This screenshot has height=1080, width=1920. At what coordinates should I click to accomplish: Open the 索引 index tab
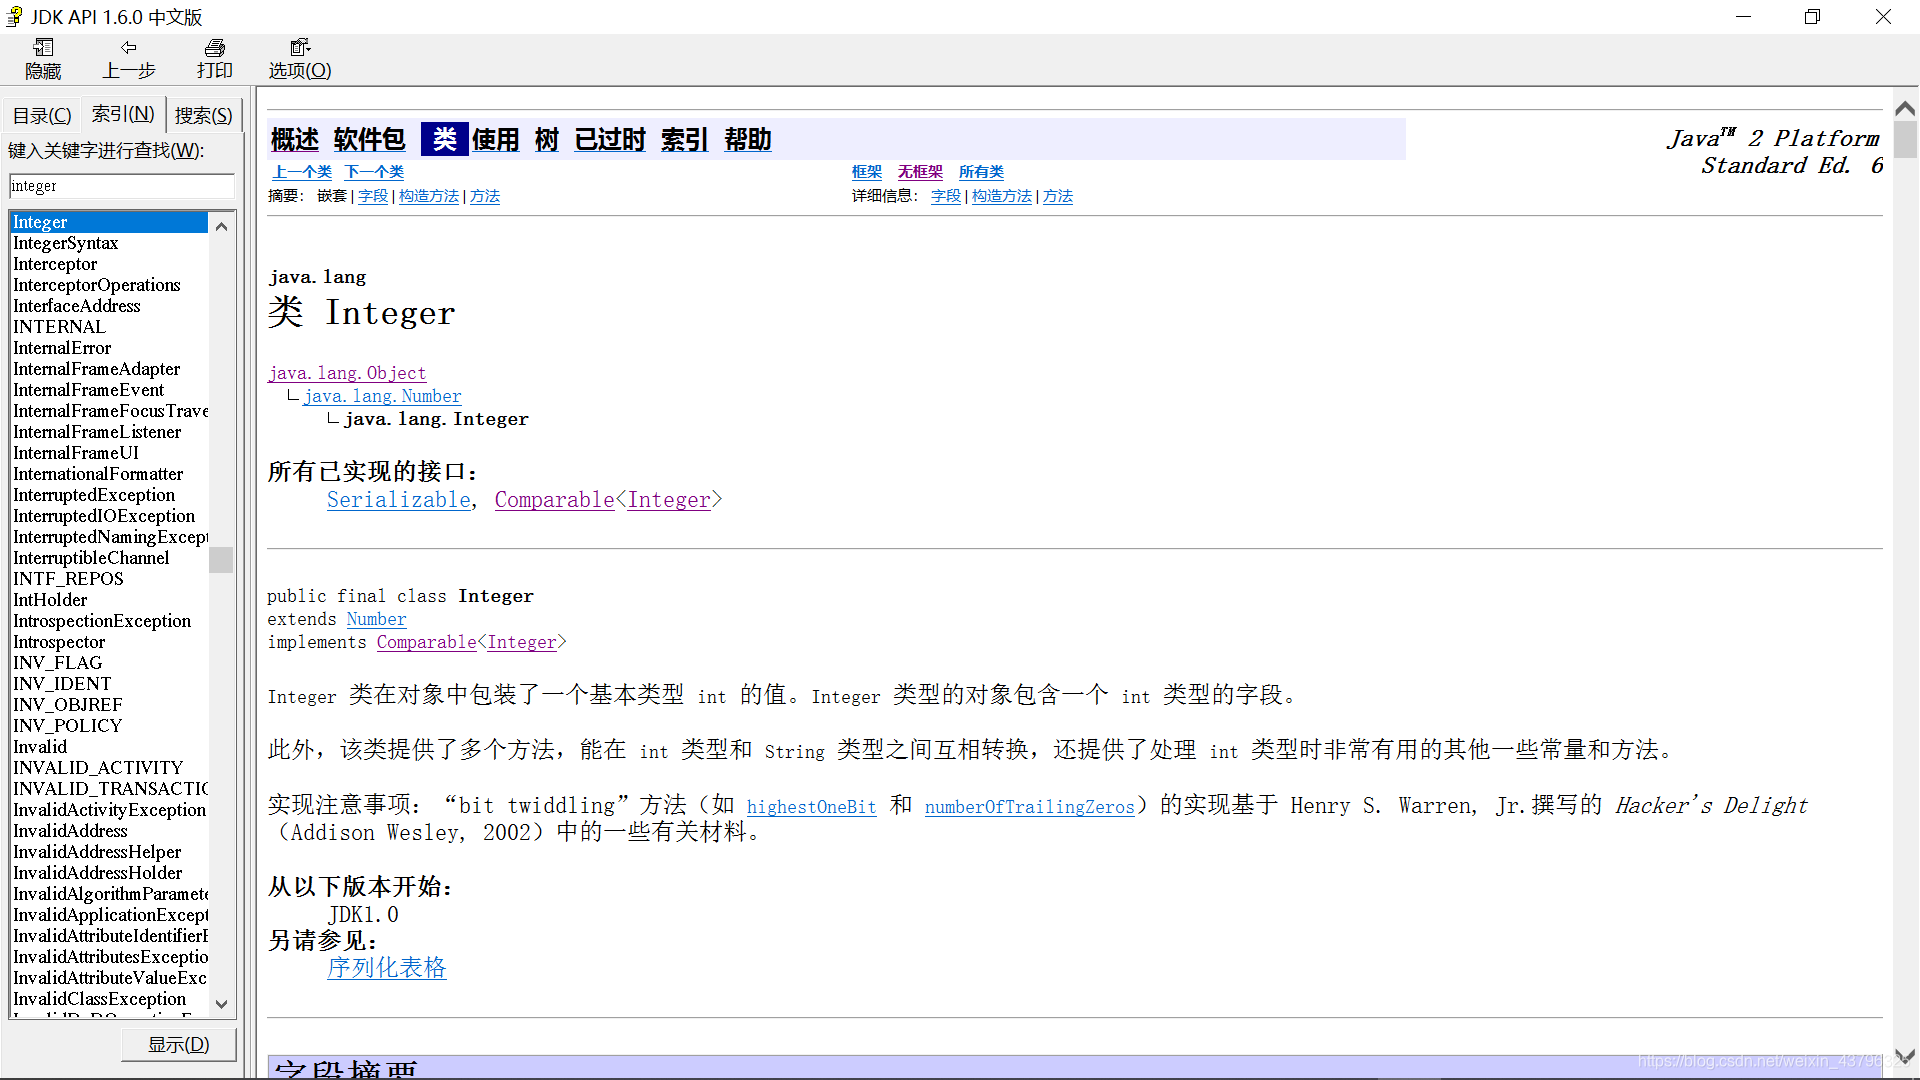[x=123, y=114]
